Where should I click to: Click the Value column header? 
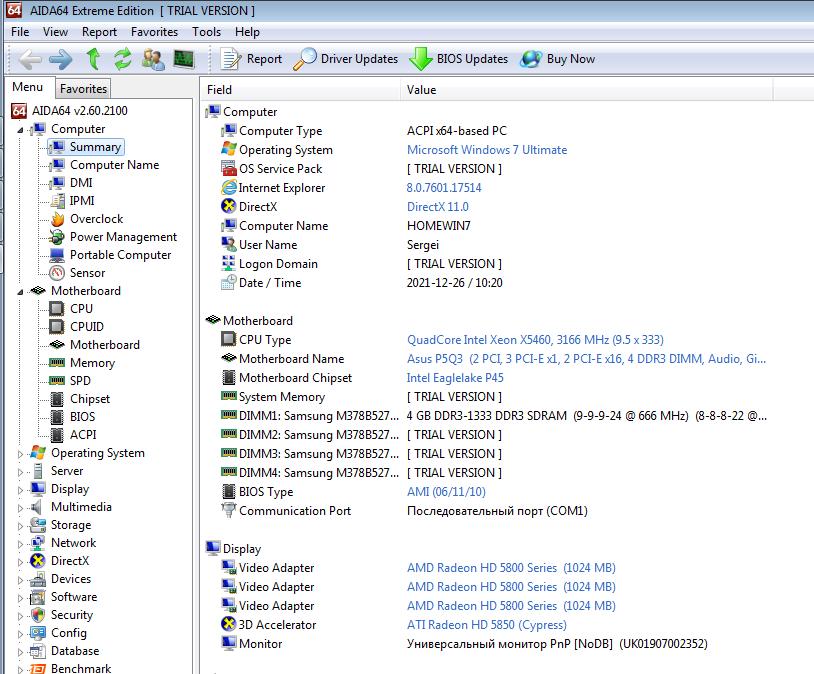(x=587, y=90)
